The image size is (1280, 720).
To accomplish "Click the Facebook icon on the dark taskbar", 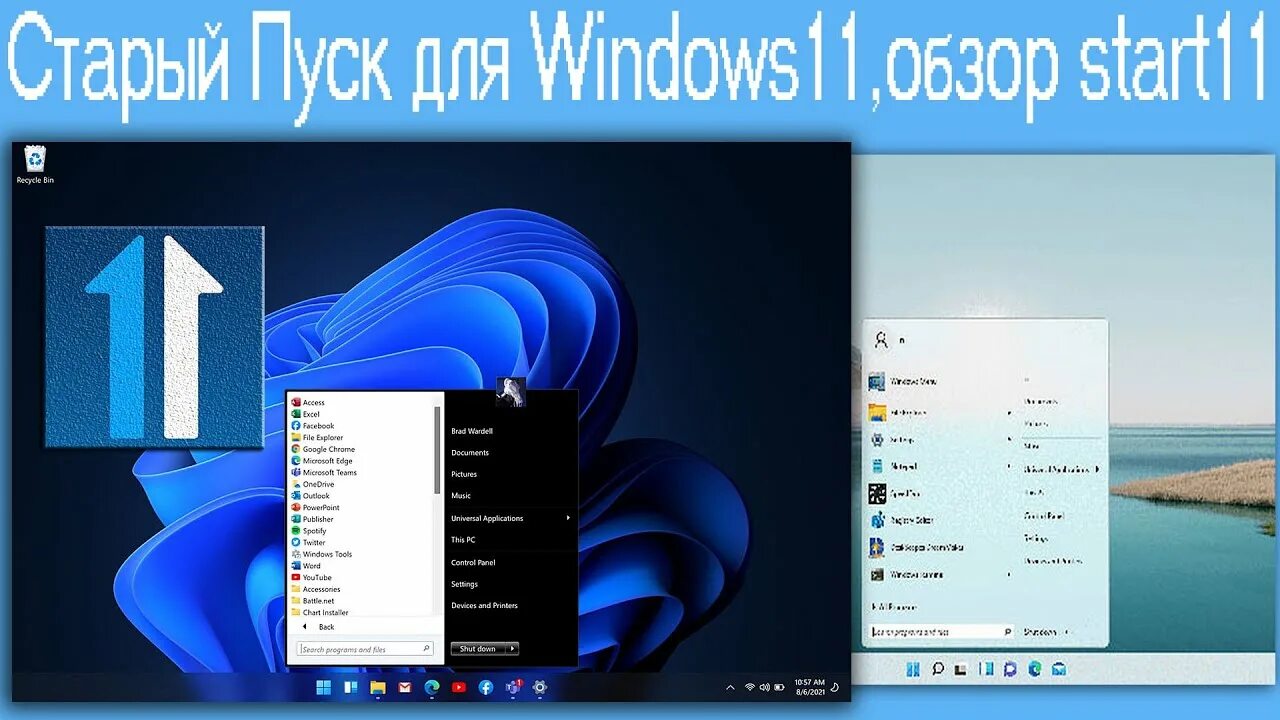I will click(x=486, y=687).
